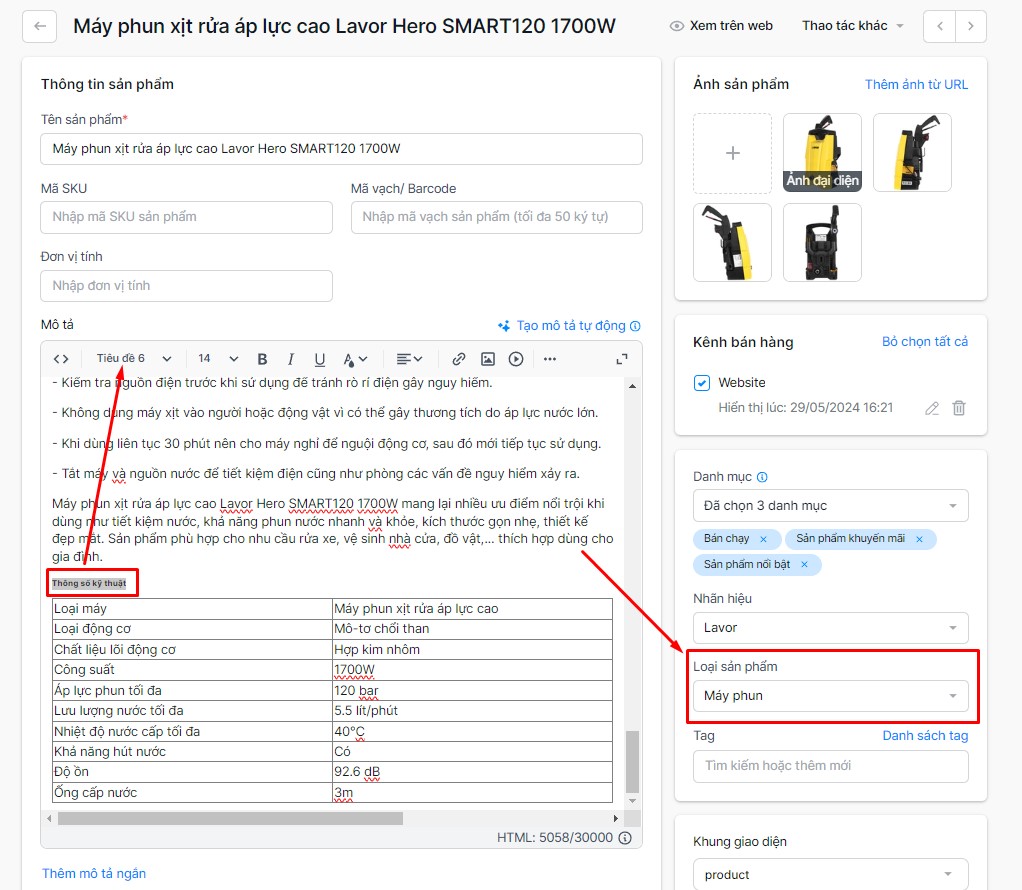Click editor scroll down arrow
The height and width of the screenshot is (890, 1022).
[632, 801]
